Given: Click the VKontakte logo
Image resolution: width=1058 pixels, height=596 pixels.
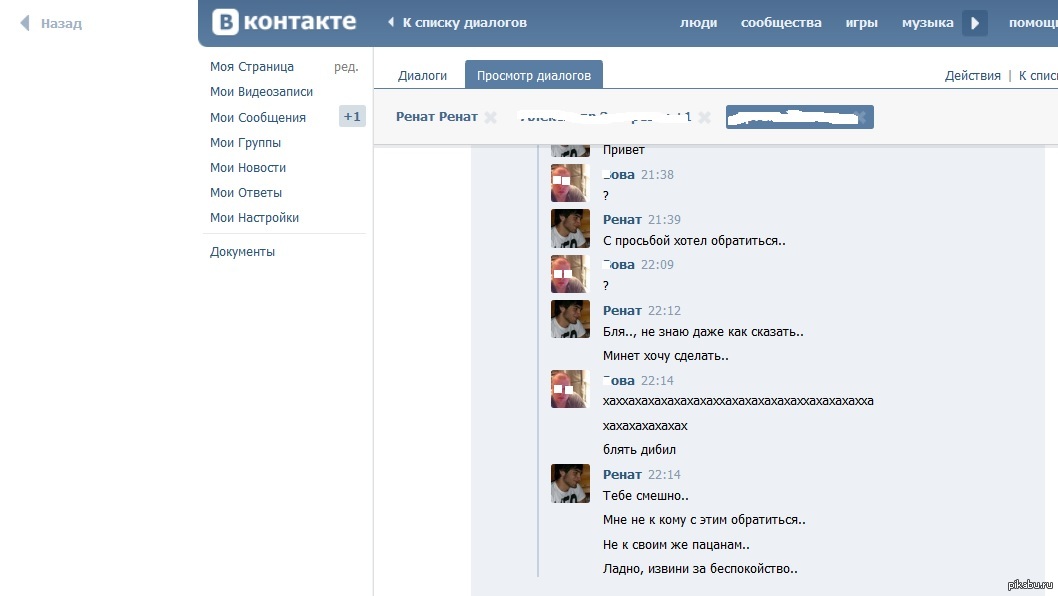Looking at the screenshot, I should tap(284, 22).
